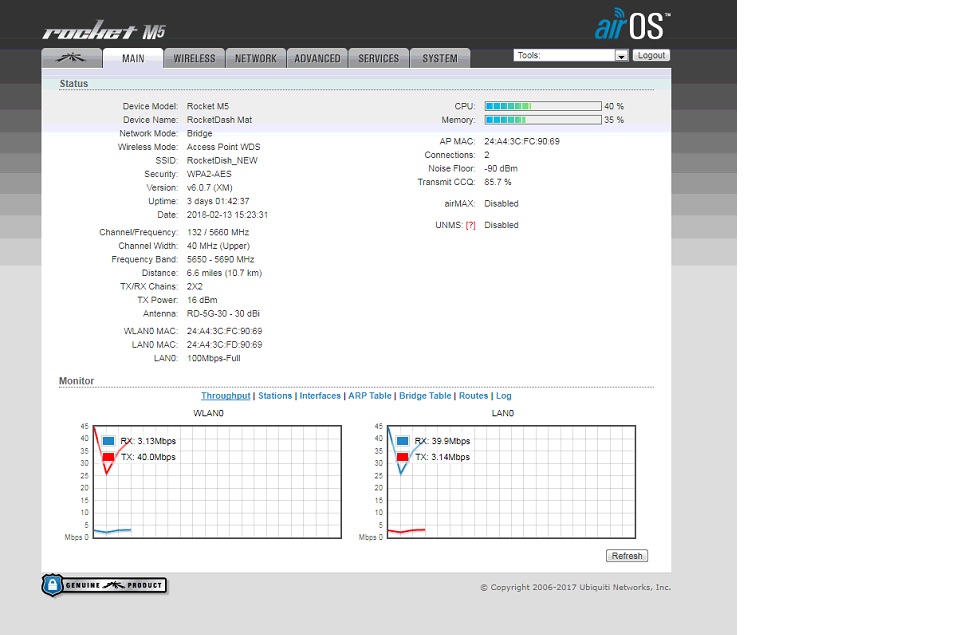The image size is (960, 635).
Task: Open the Stations monitor link
Action: click(275, 396)
